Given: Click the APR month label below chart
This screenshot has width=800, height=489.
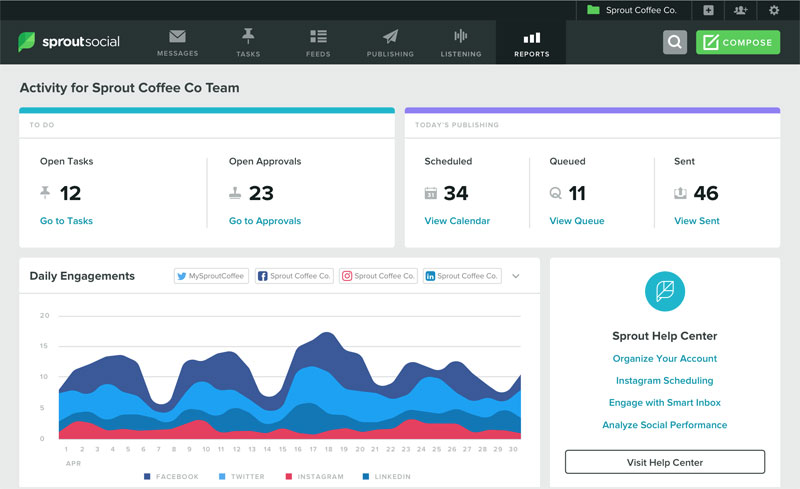Looking at the screenshot, I should click(73, 463).
